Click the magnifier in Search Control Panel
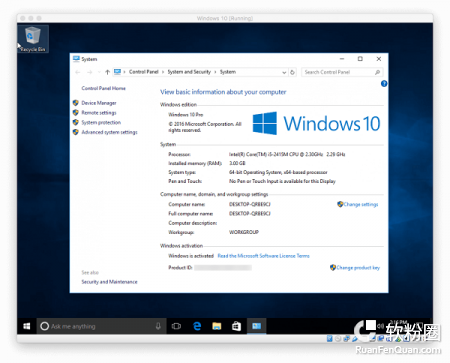Screen dimensions: 450x363 pyautogui.click(x=377, y=72)
